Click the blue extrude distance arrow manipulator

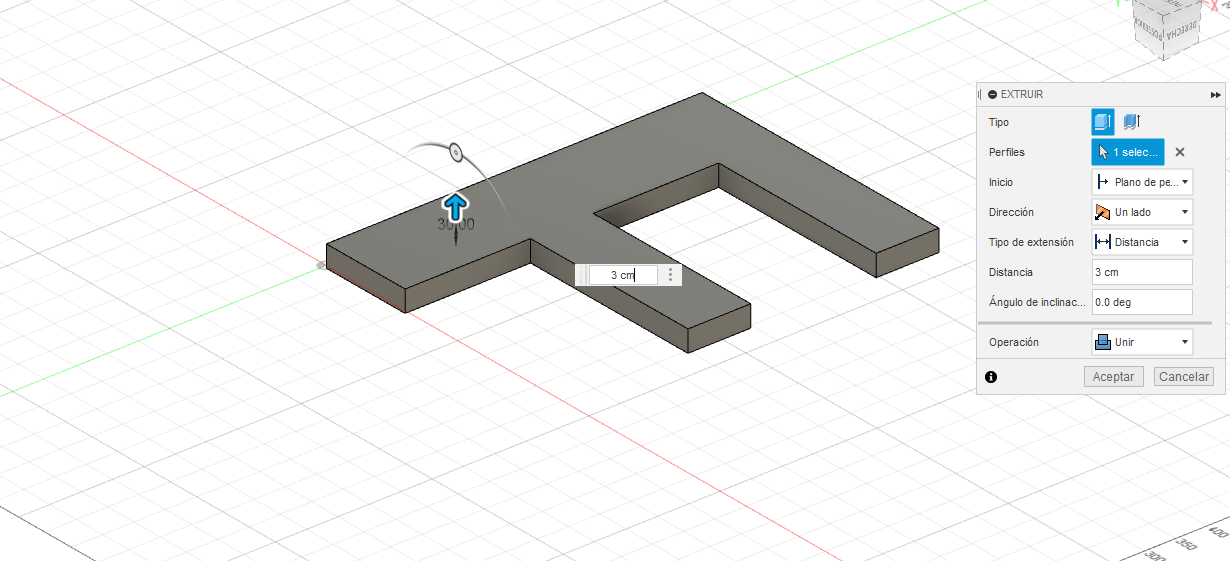[x=456, y=207]
